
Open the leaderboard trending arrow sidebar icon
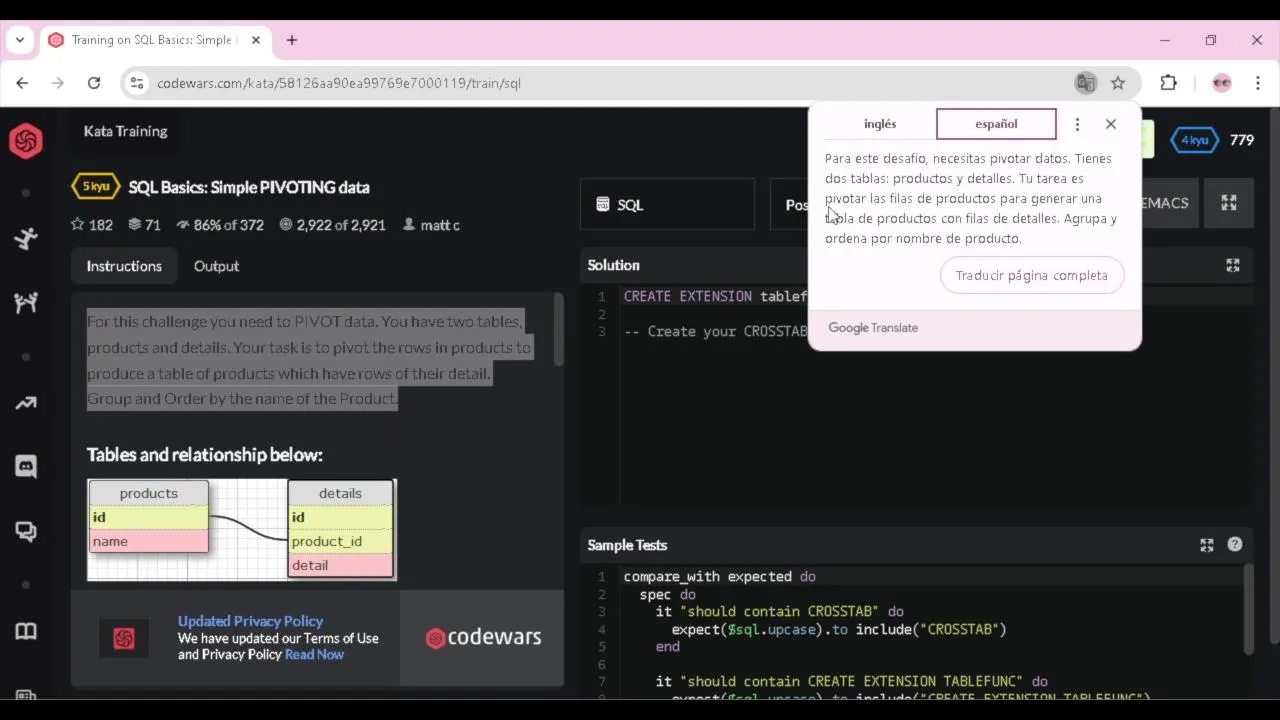coord(26,403)
